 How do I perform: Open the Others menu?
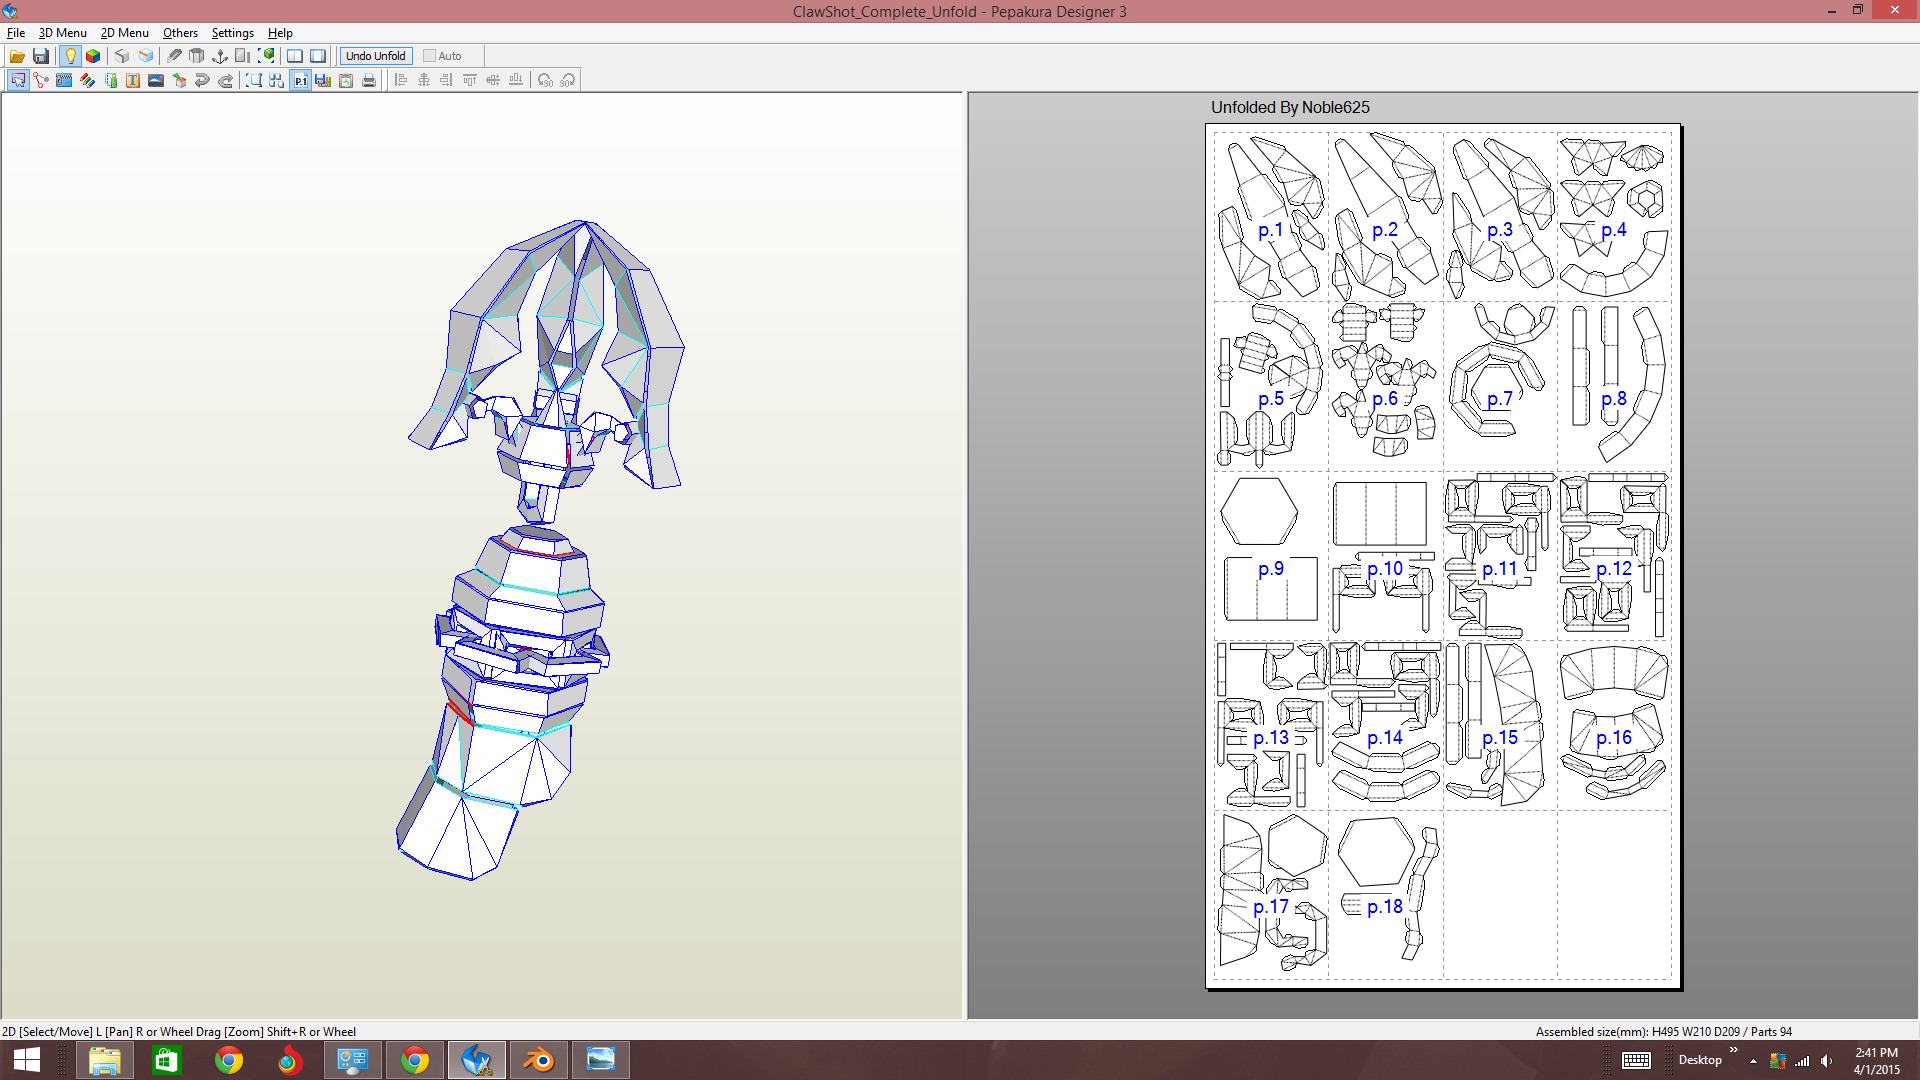click(180, 33)
